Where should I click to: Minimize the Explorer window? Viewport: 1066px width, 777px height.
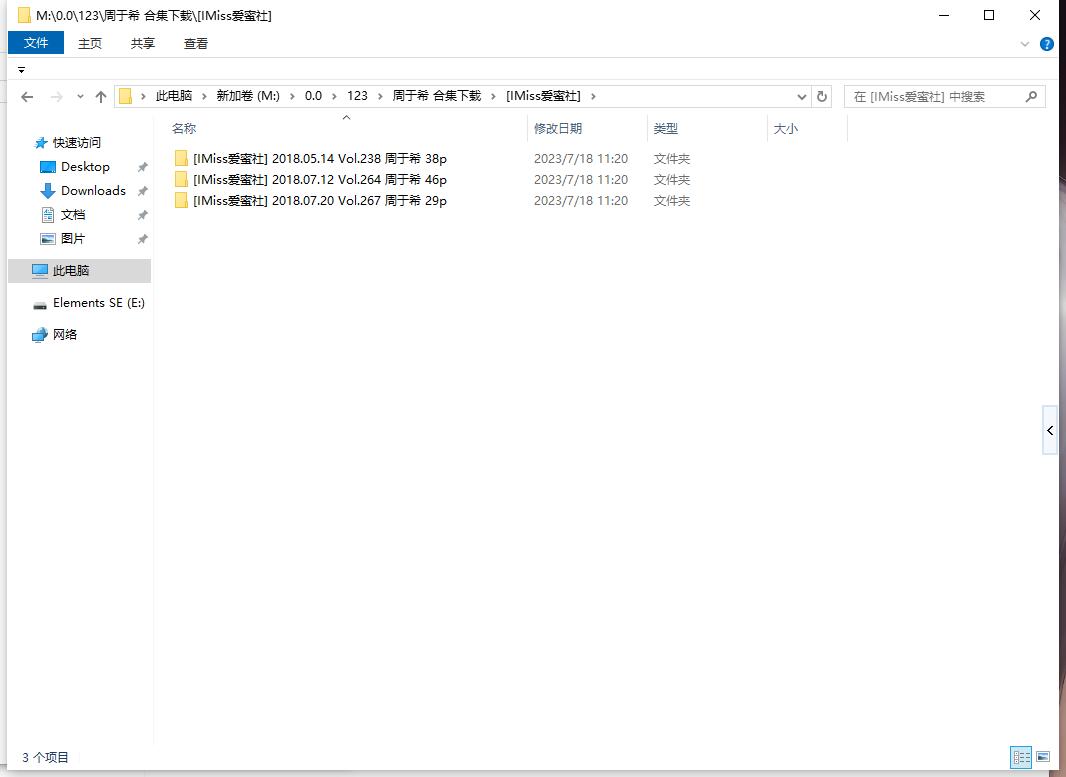(944, 15)
